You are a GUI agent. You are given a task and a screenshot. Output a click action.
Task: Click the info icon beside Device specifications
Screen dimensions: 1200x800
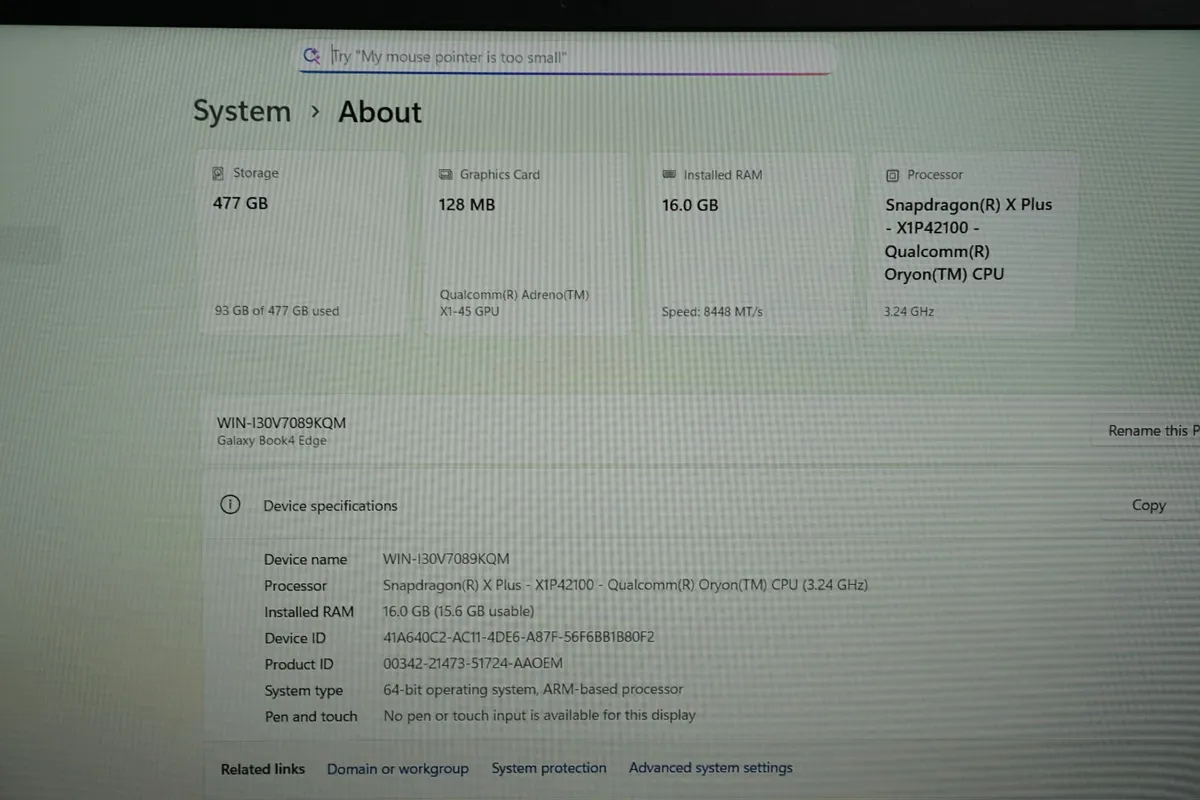coord(230,505)
